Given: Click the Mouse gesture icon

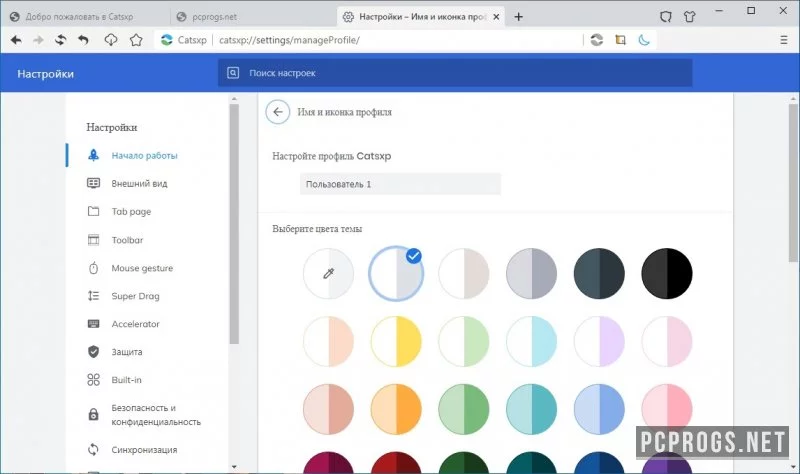Looking at the screenshot, I should pyautogui.click(x=93, y=268).
